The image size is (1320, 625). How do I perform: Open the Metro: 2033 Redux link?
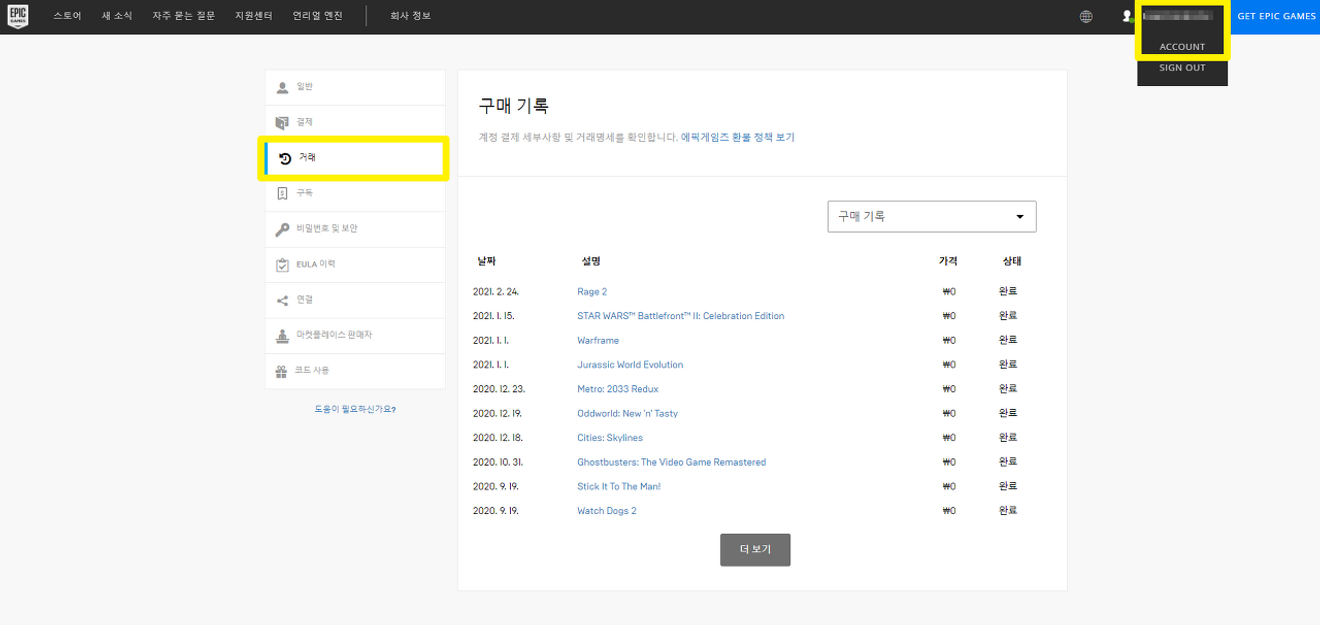(x=618, y=389)
